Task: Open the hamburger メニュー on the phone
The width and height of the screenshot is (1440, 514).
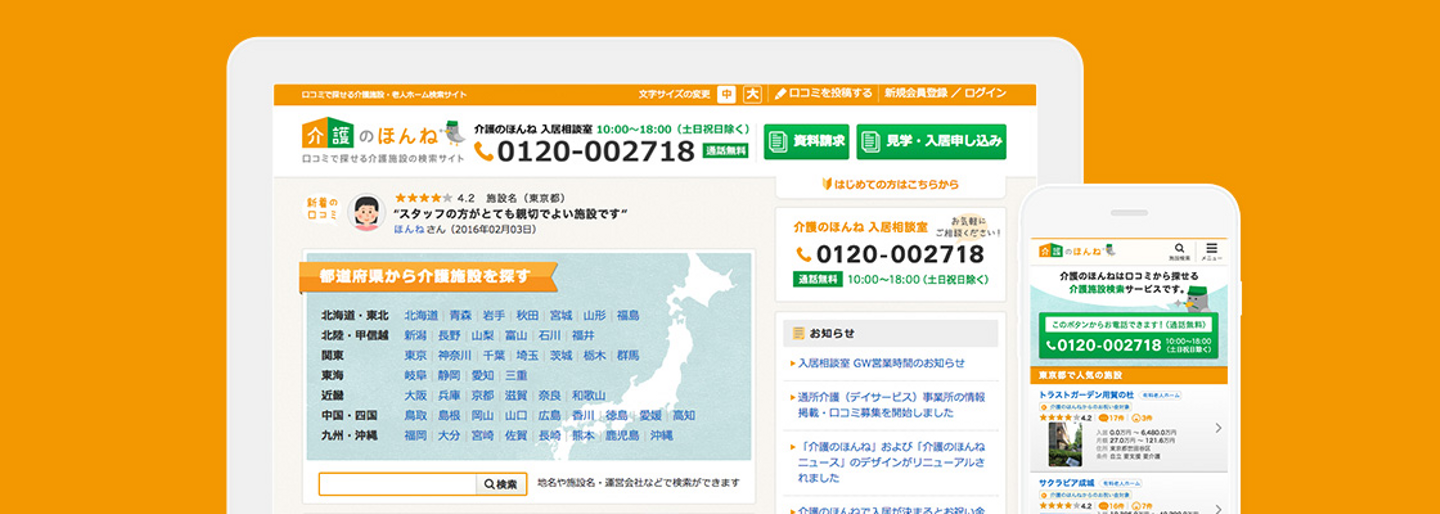Action: click(1211, 251)
